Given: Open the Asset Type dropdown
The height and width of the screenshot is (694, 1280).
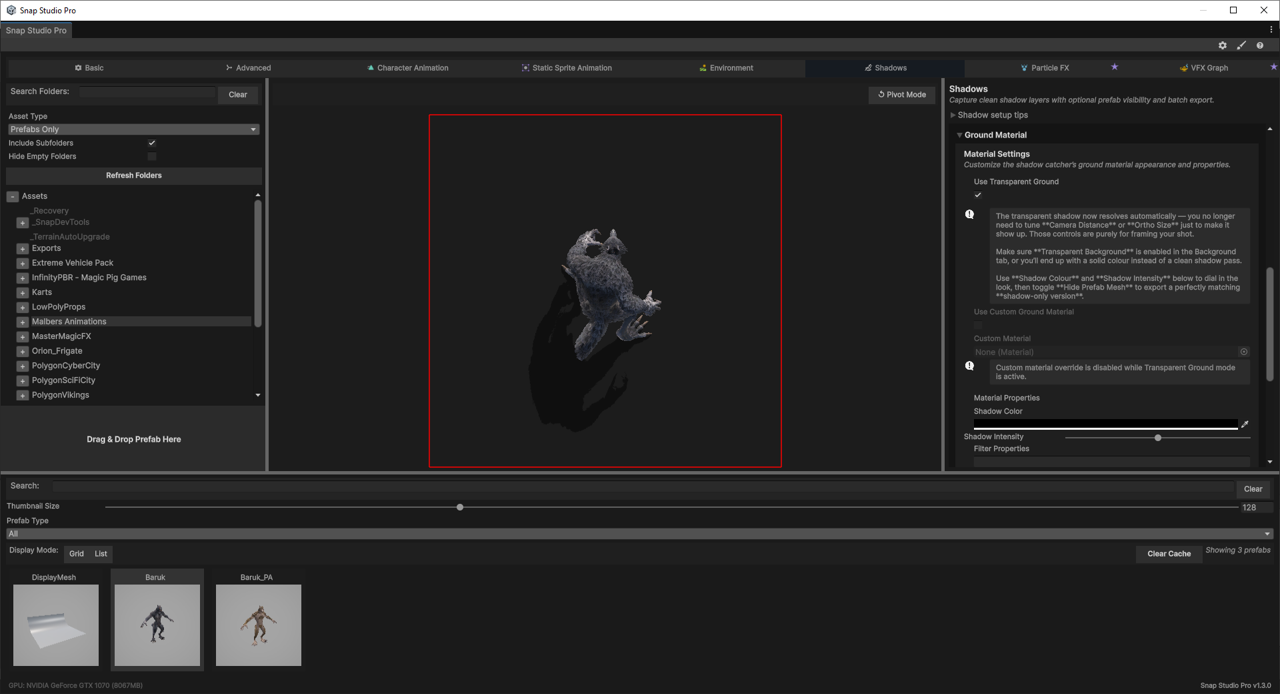Looking at the screenshot, I should pyautogui.click(x=134, y=129).
